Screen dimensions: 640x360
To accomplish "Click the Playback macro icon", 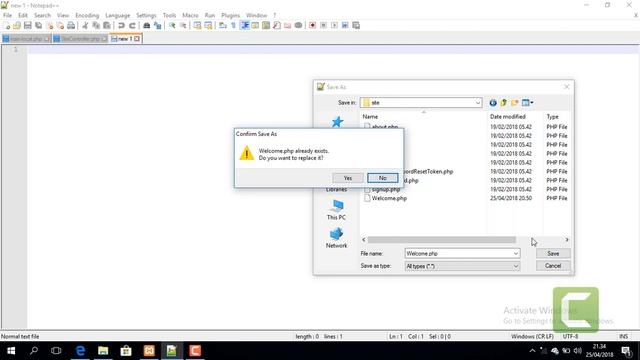I will 334,25.
